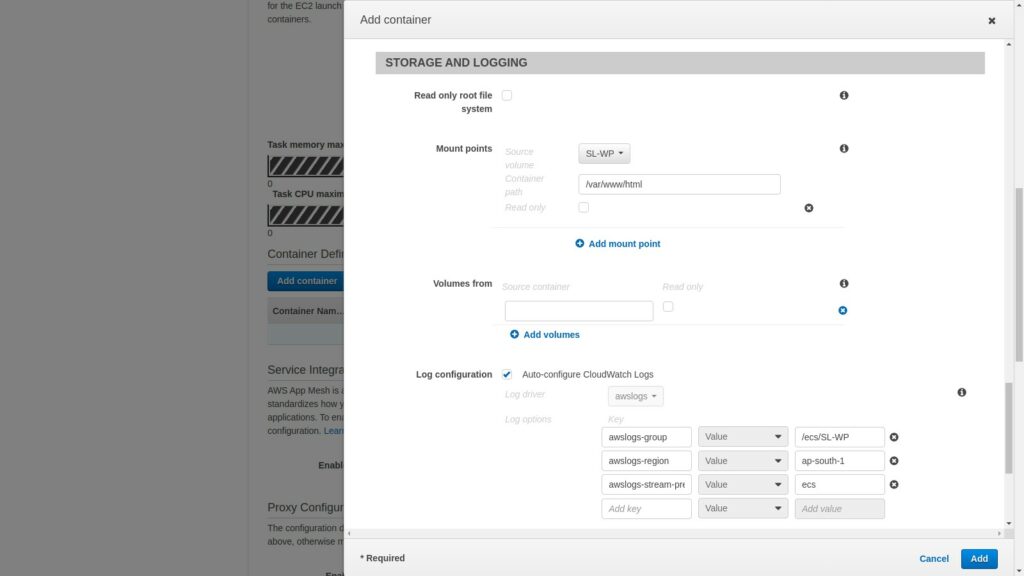Open Value dropdown for awslogs-region
The image size is (1024, 576).
743,461
